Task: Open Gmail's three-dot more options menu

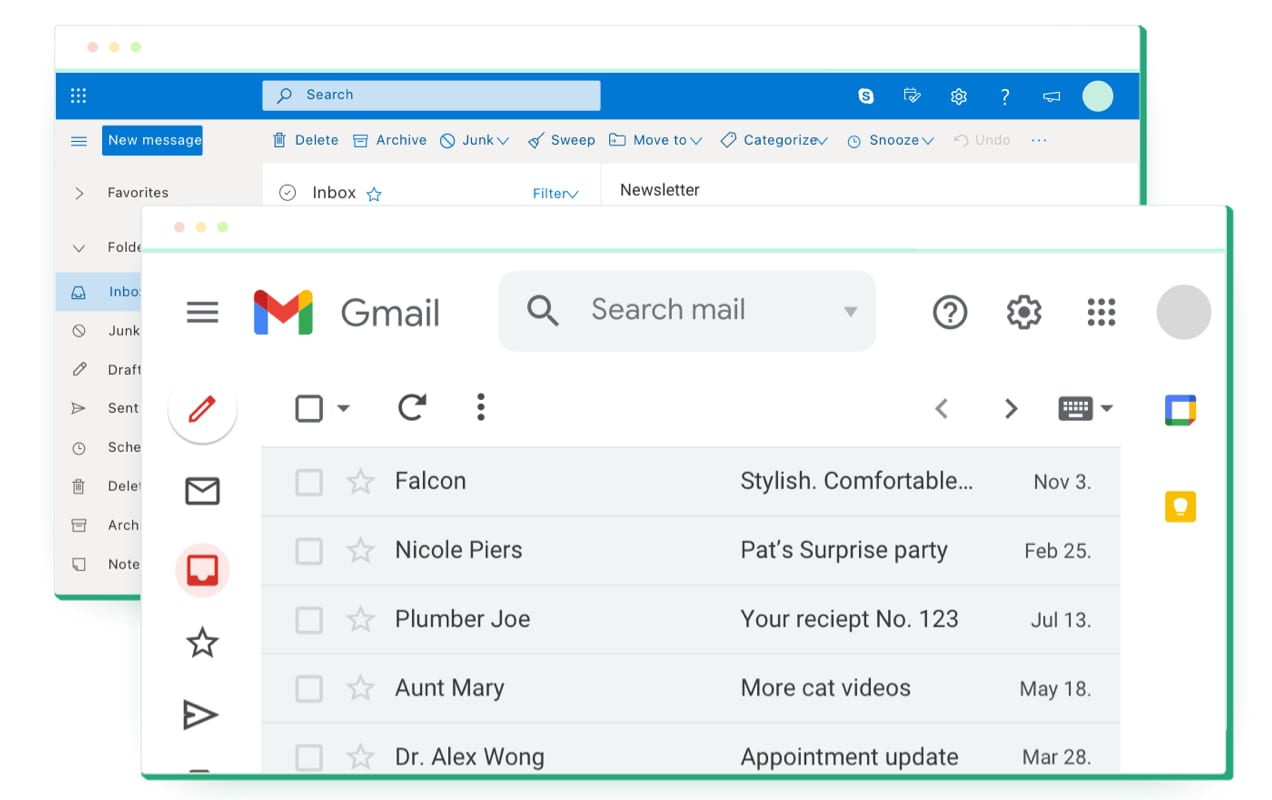Action: 480,408
